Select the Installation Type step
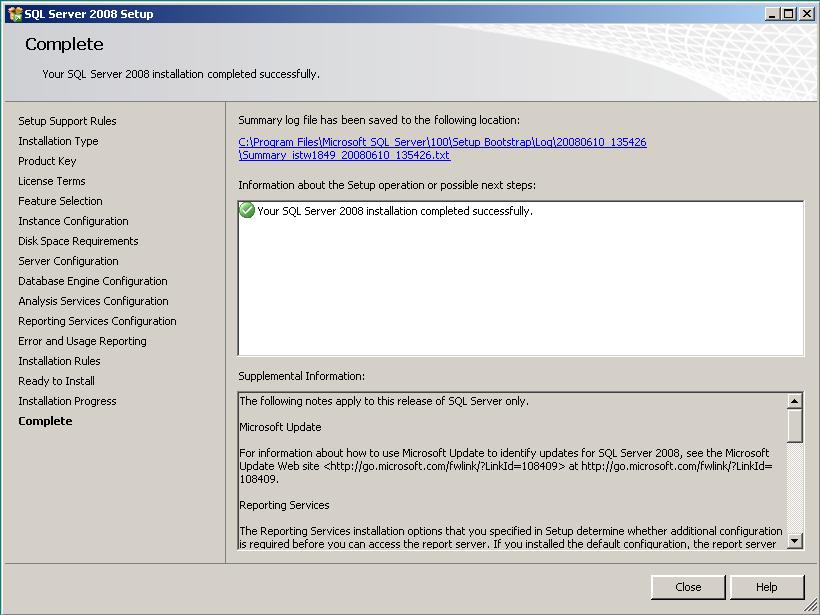 [58, 141]
